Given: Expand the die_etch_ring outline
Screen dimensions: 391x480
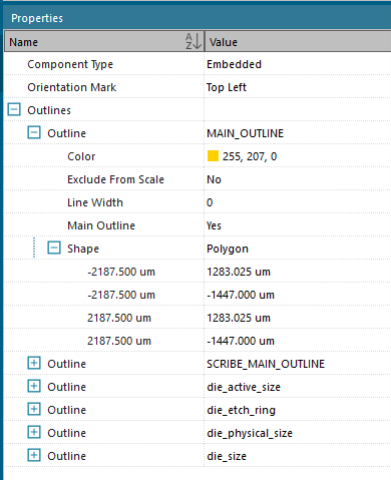Looking at the screenshot, I should click(x=34, y=409).
